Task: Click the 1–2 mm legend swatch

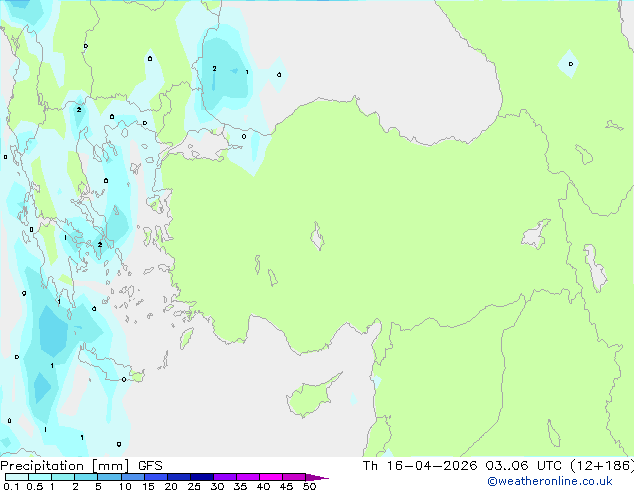Action: coord(63,477)
